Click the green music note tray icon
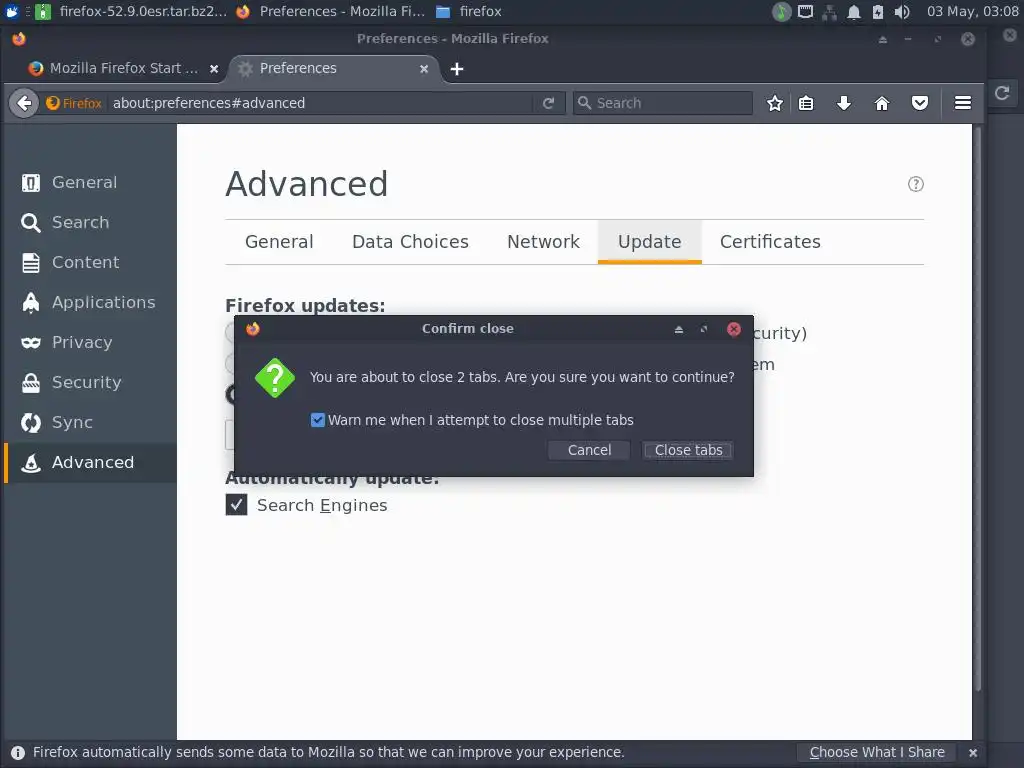The width and height of the screenshot is (1024, 768). pos(781,12)
